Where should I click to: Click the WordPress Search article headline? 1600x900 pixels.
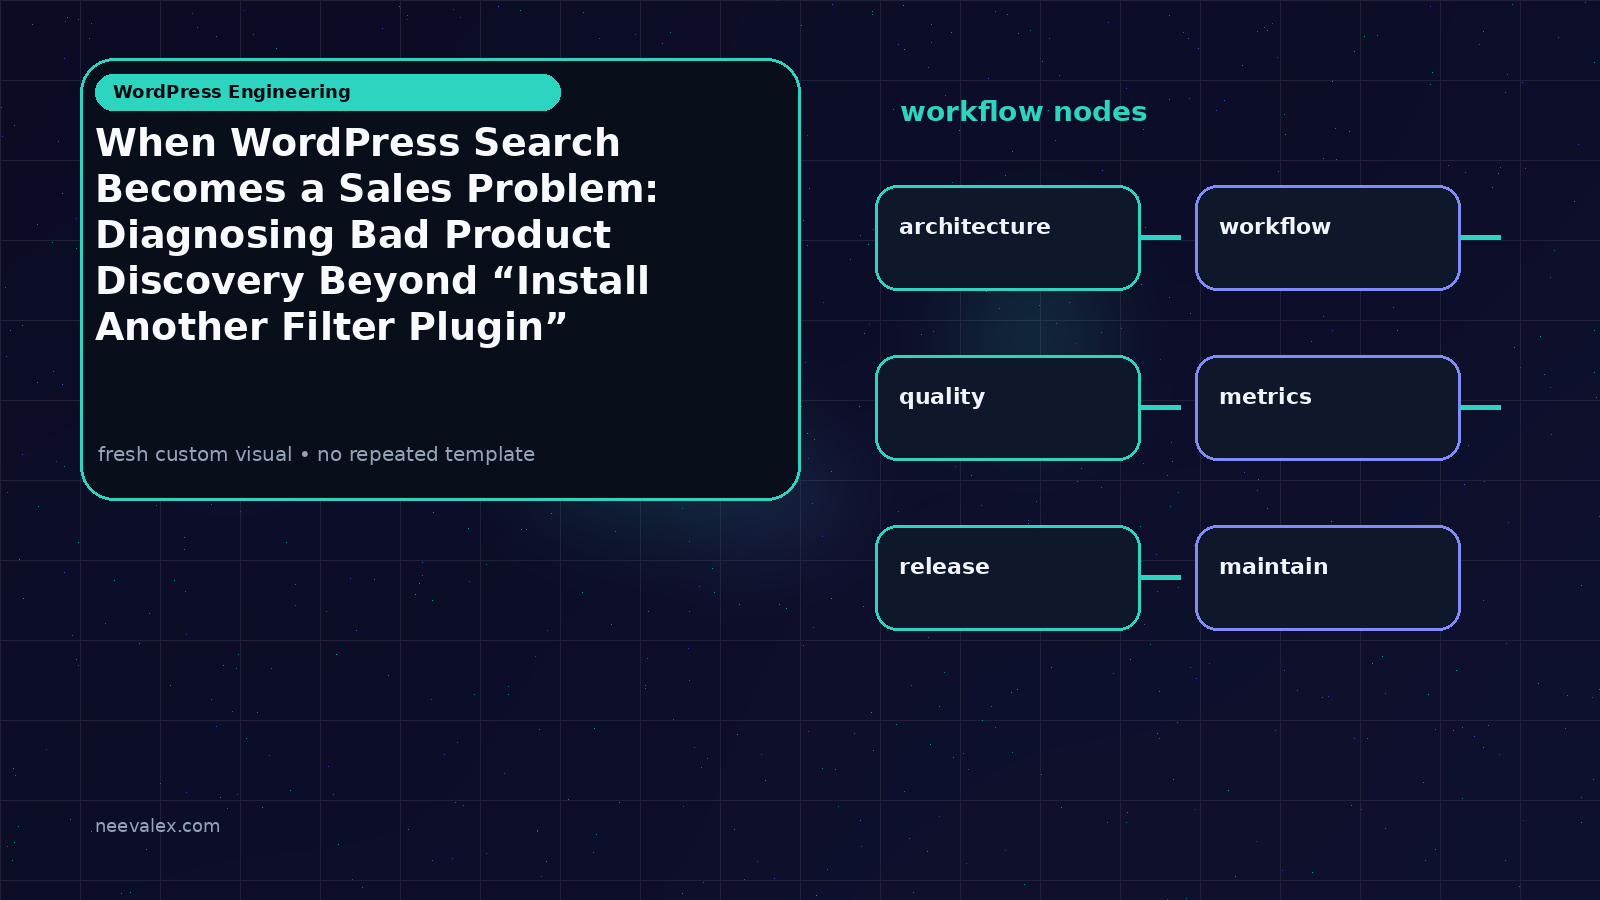point(377,235)
